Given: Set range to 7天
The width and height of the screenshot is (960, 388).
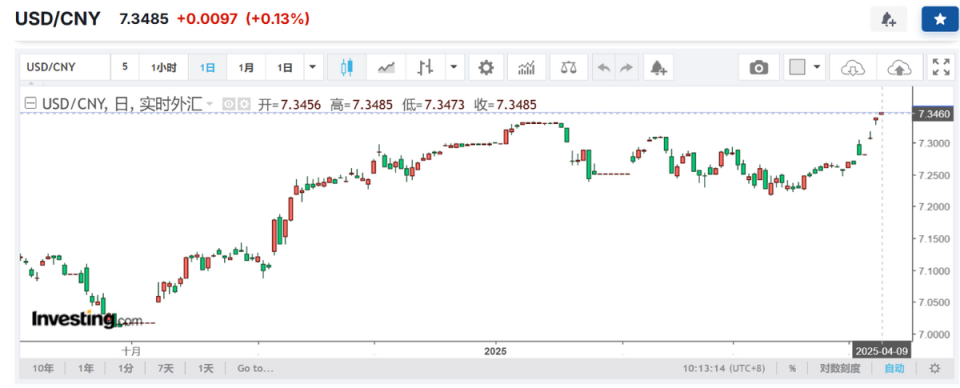Looking at the screenshot, I should coord(165,368).
